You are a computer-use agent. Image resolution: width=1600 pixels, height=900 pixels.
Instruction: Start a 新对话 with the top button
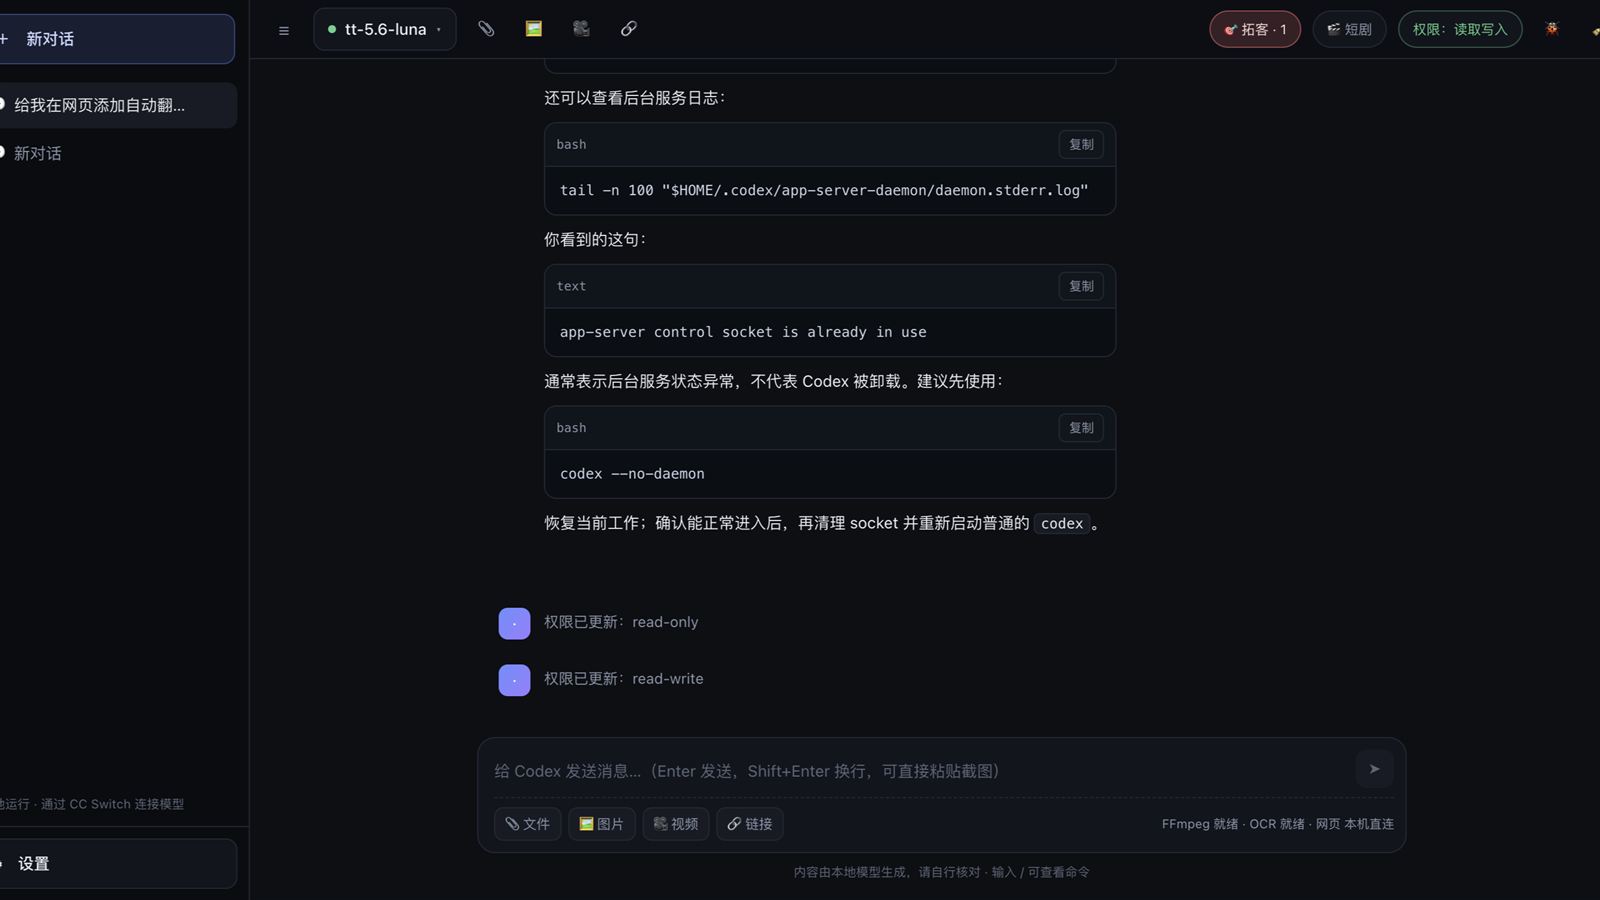click(117, 39)
